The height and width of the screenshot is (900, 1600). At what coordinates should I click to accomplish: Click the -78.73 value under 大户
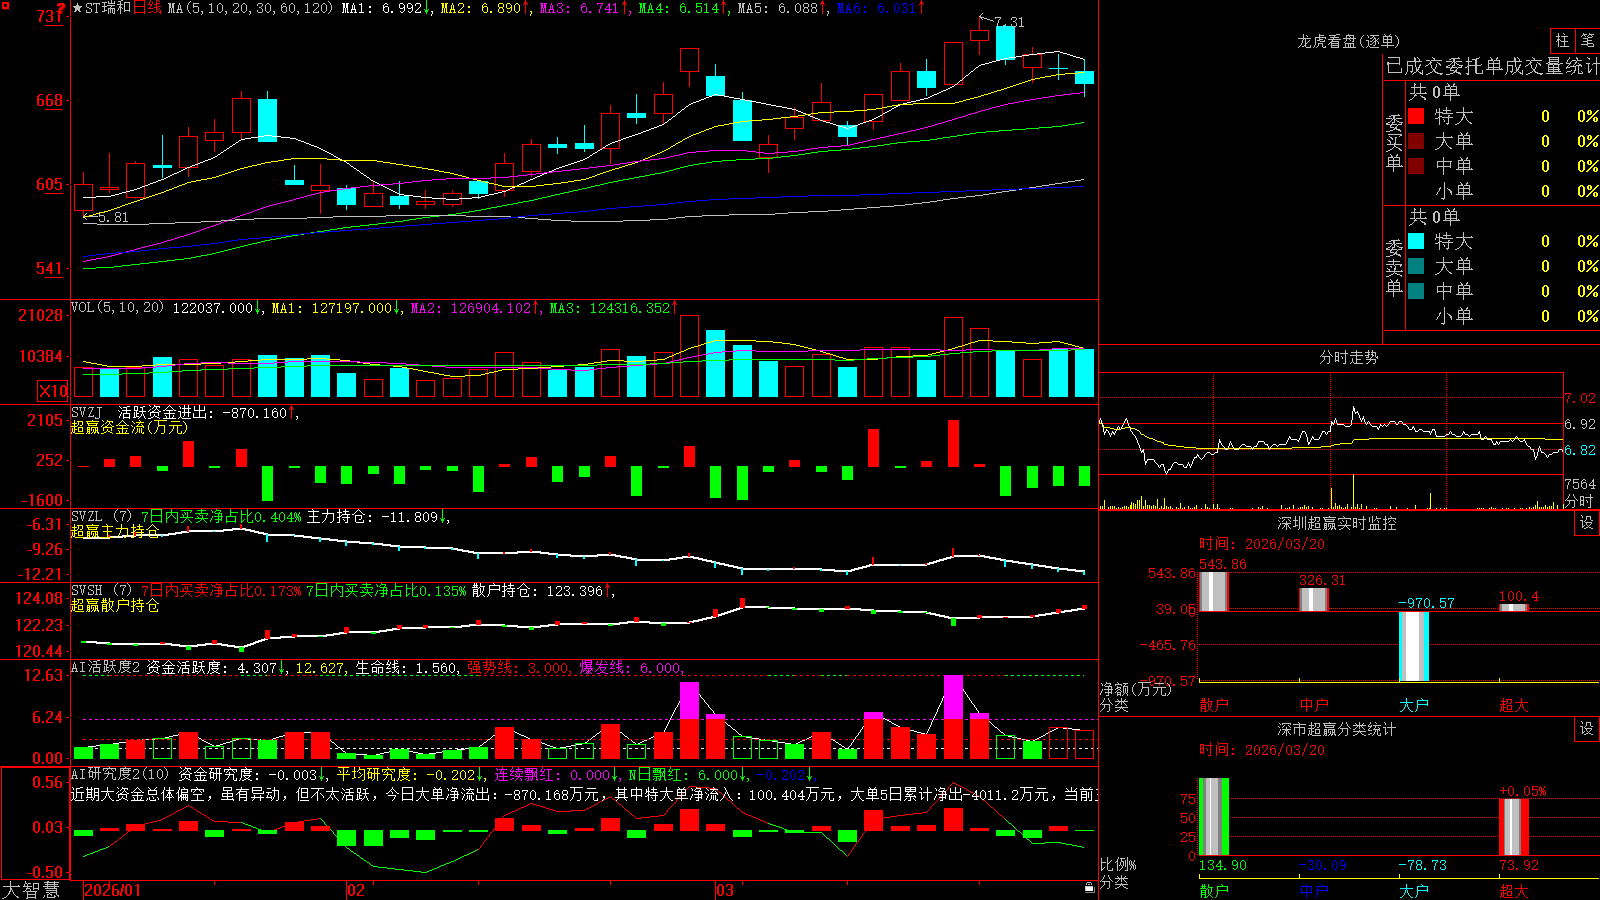click(x=1423, y=865)
